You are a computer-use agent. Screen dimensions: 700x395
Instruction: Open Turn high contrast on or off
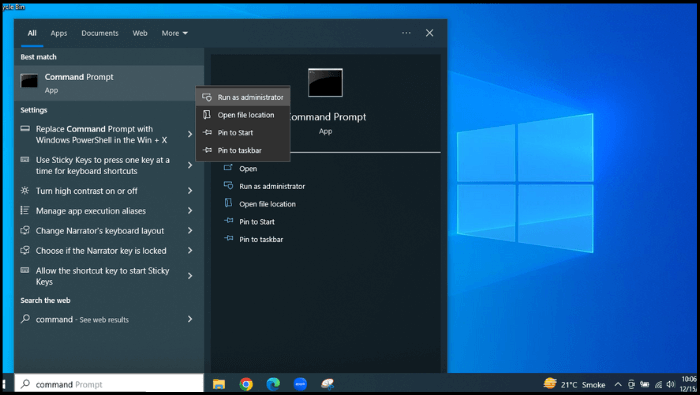click(109, 191)
